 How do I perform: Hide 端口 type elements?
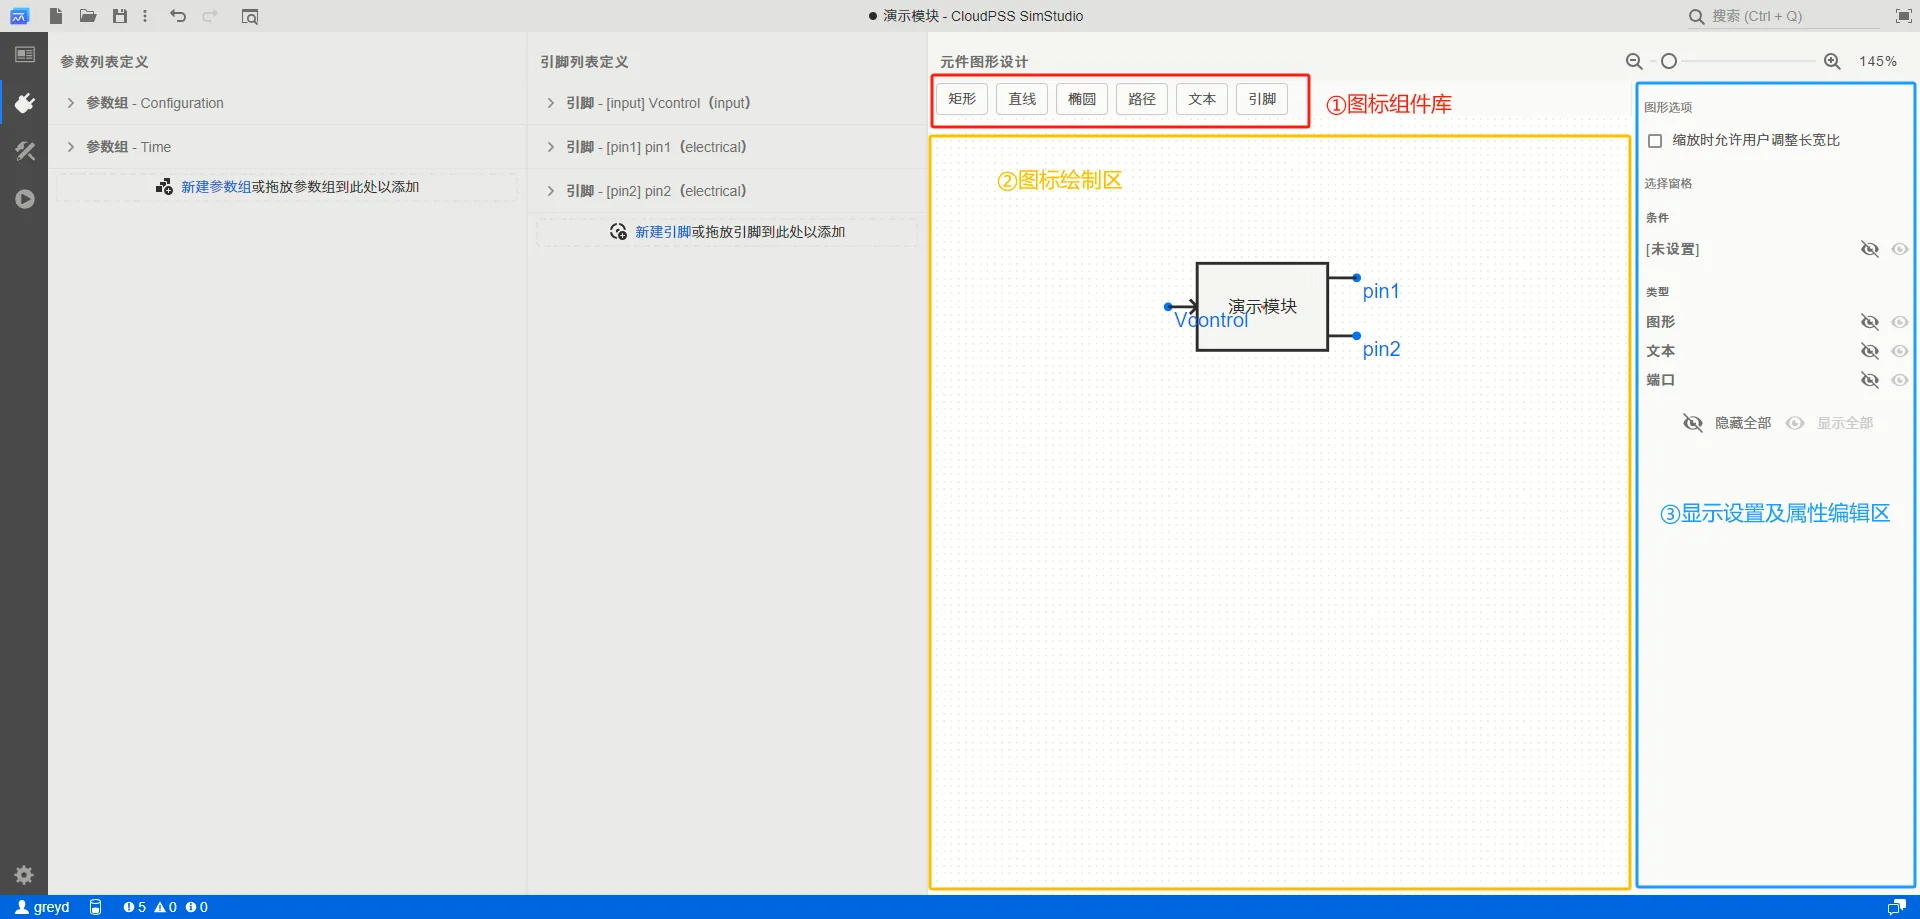tap(1869, 380)
